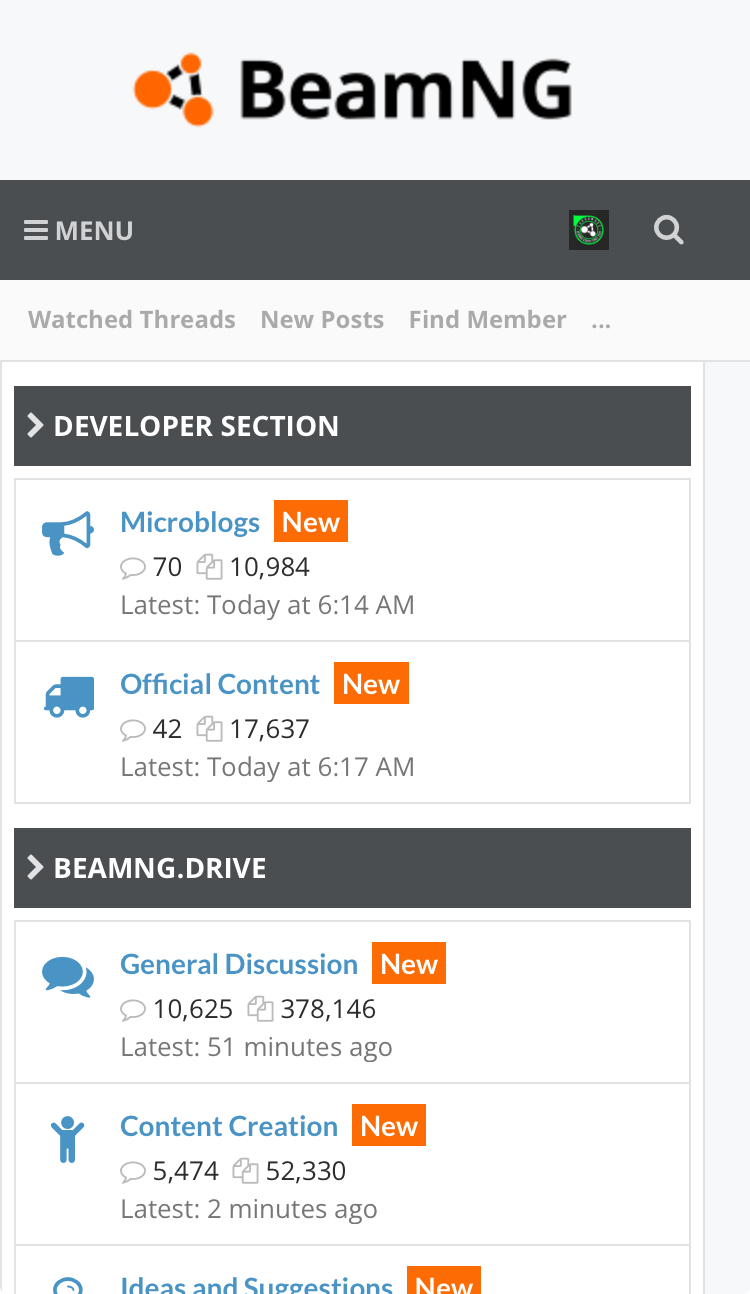Click the New badge beside Official Content
The width and height of the screenshot is (750, 1294).
tap(371, 683)
